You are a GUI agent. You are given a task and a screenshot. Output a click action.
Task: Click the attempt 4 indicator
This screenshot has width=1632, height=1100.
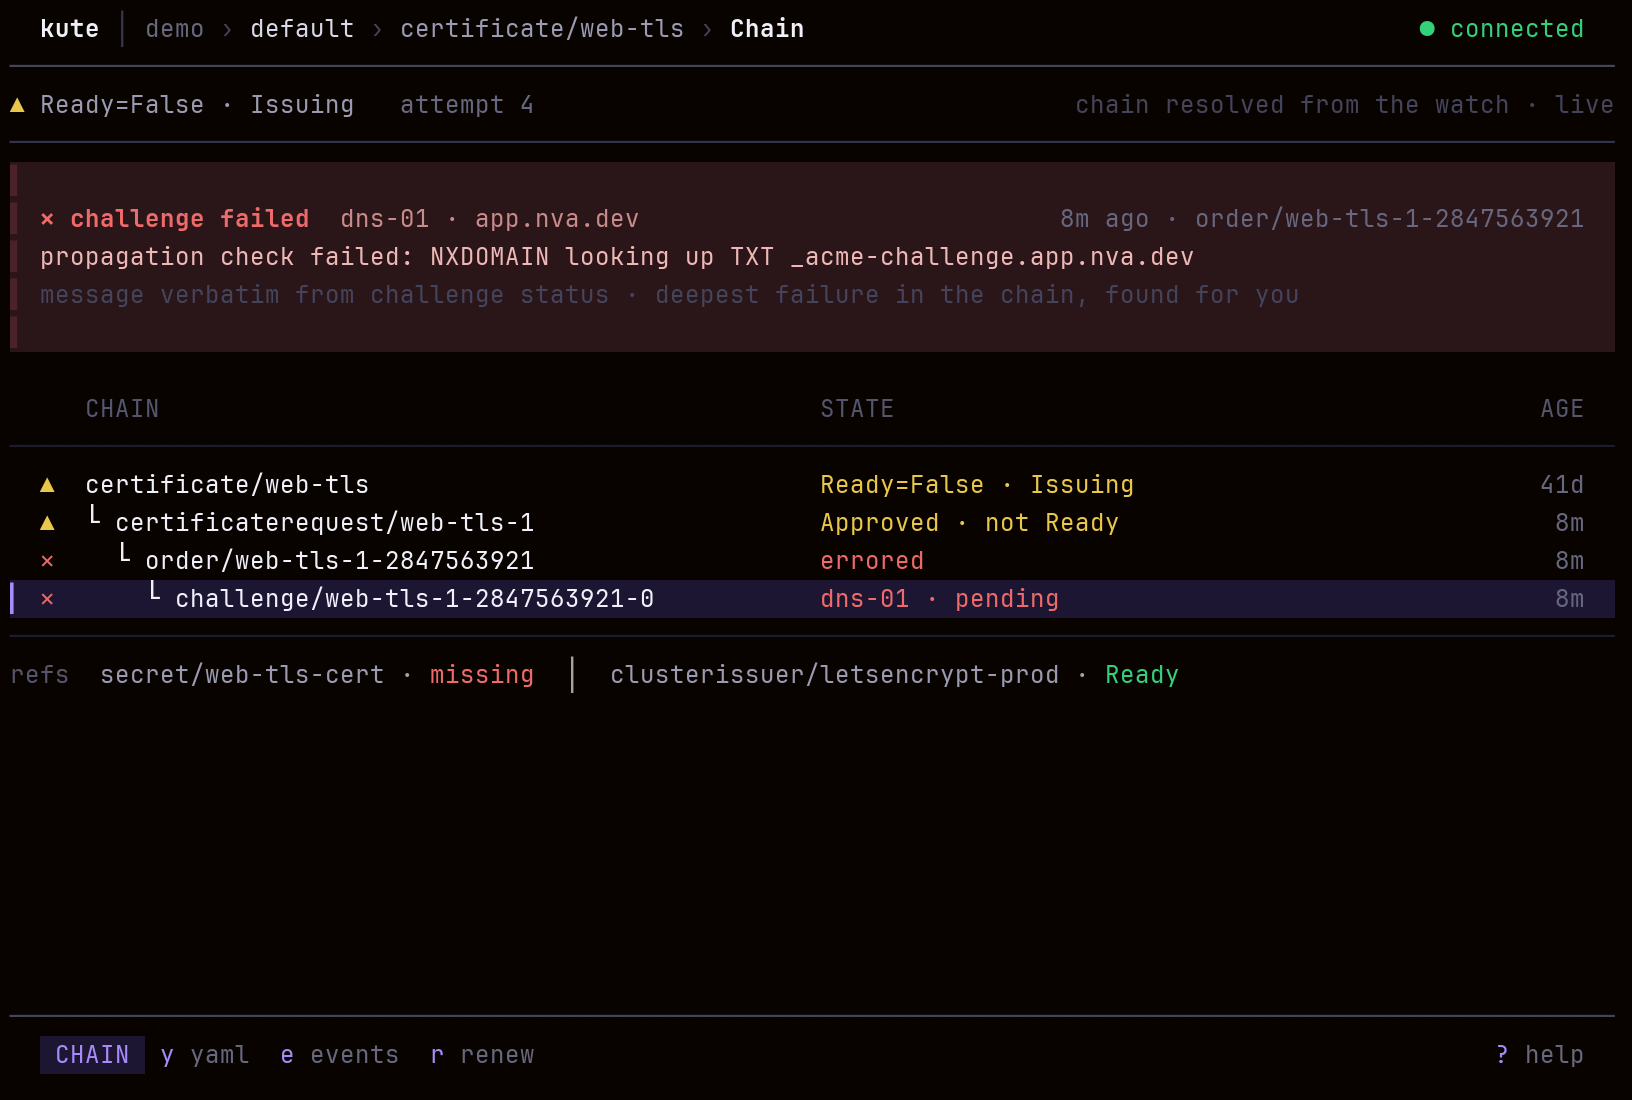(467, 105)
